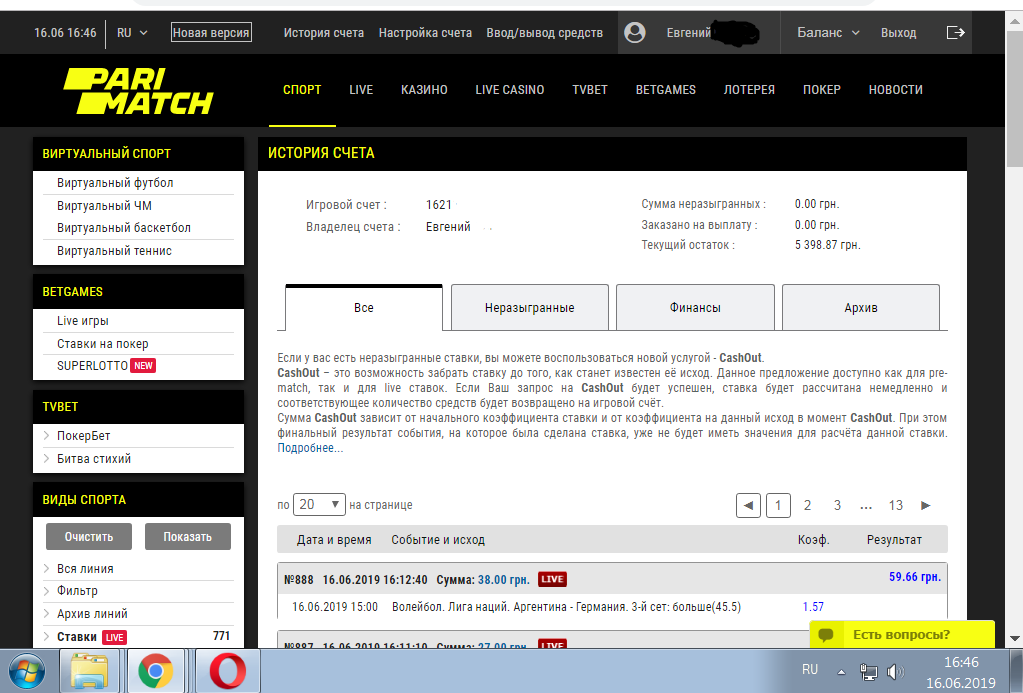
Task: Follow the Подробнее... link
Action: (x=310, y=448)
